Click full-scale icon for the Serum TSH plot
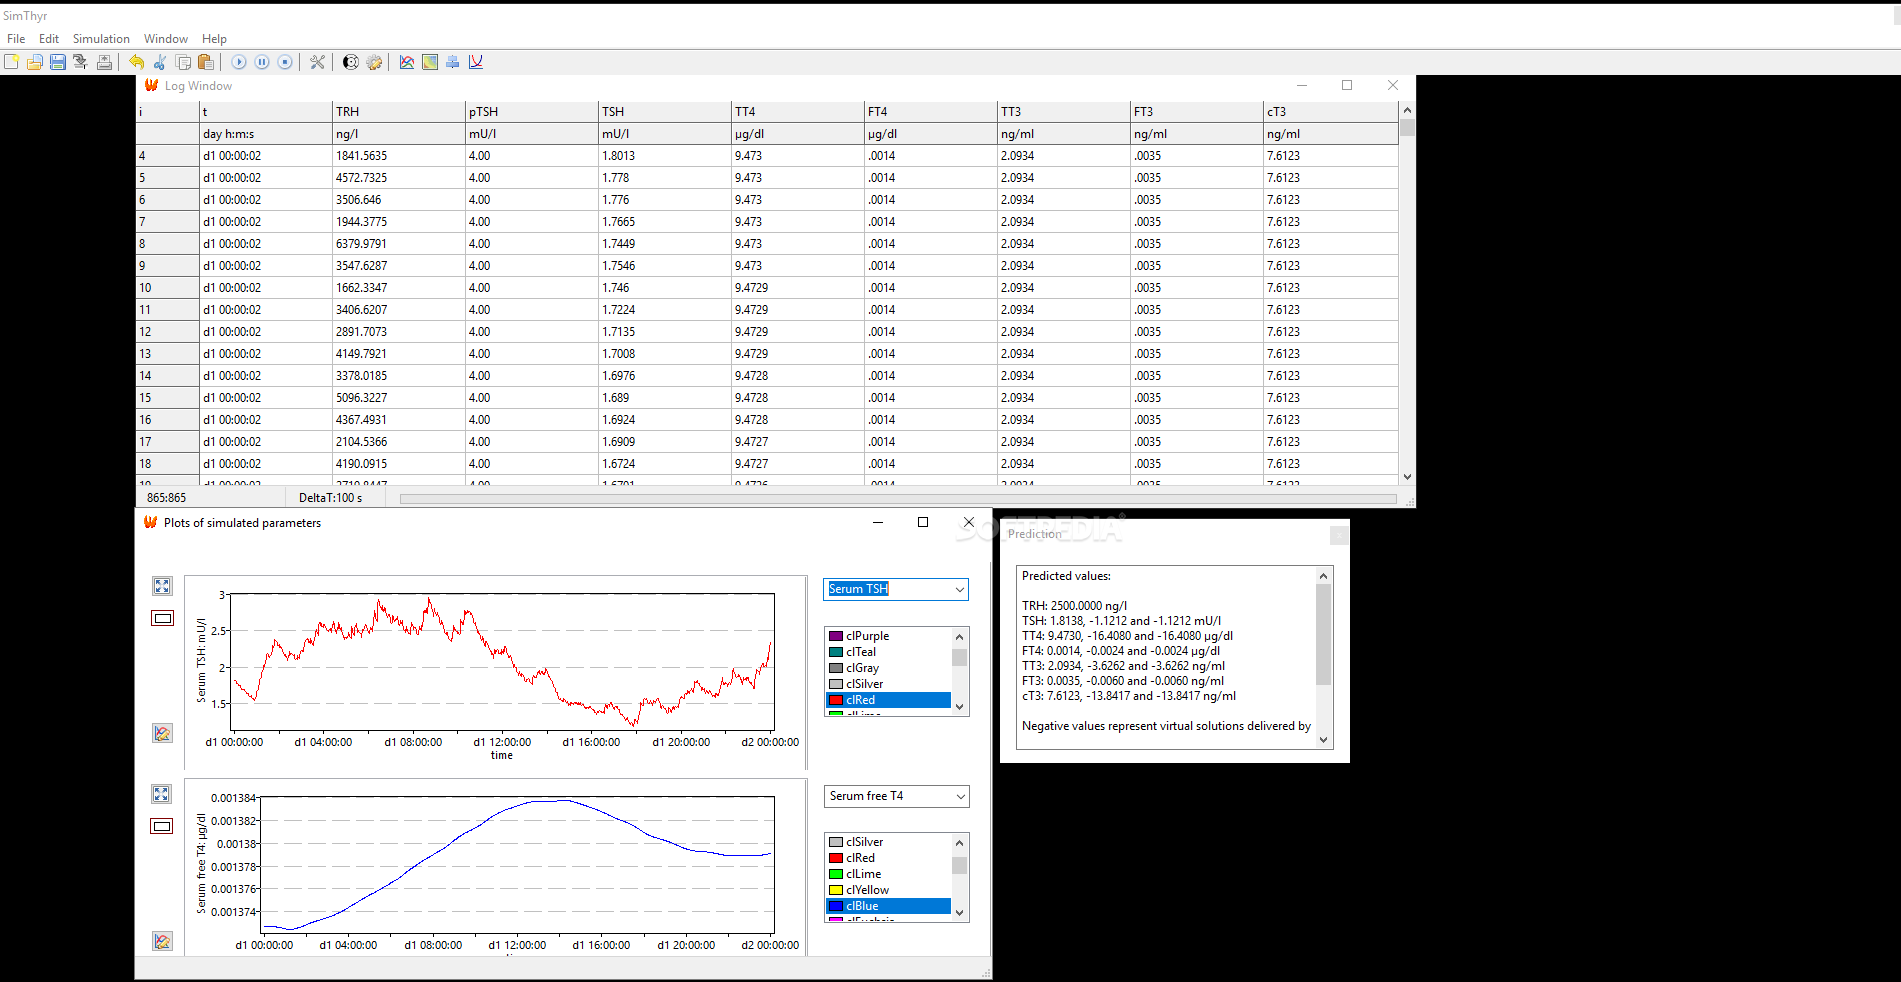1901x982 pixels. 162,586
